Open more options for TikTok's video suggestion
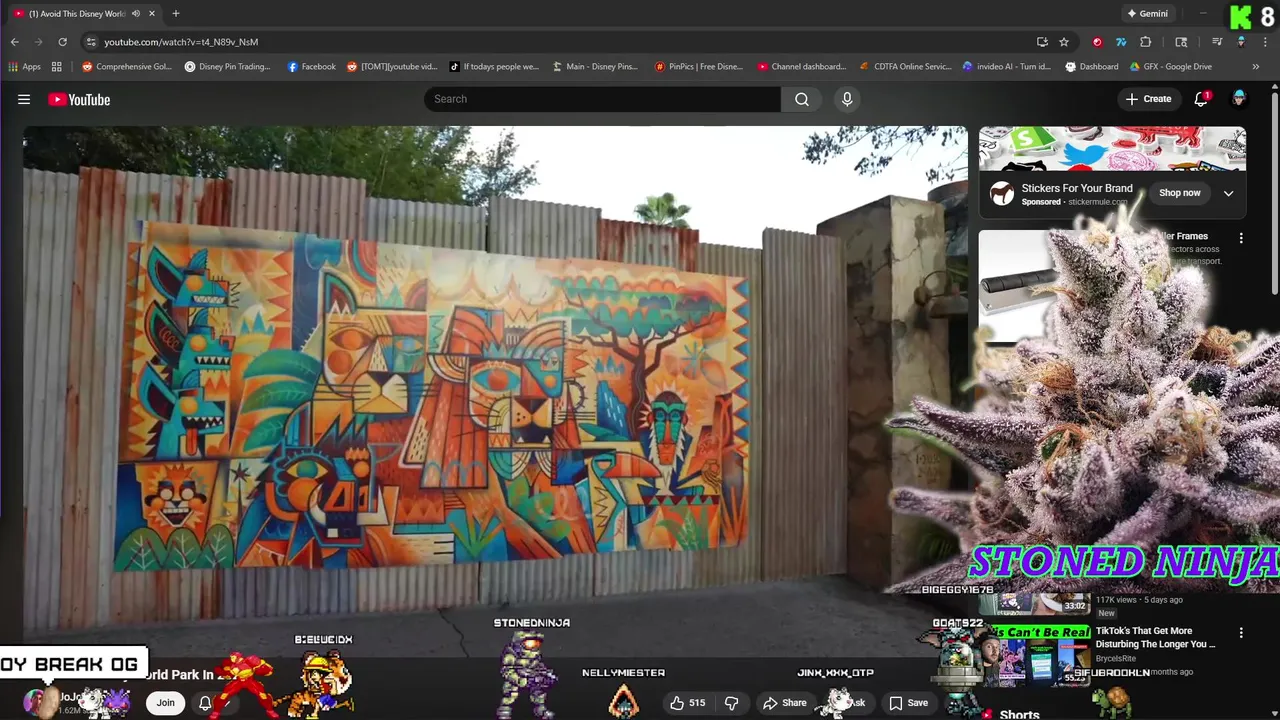 (1241, 633)
